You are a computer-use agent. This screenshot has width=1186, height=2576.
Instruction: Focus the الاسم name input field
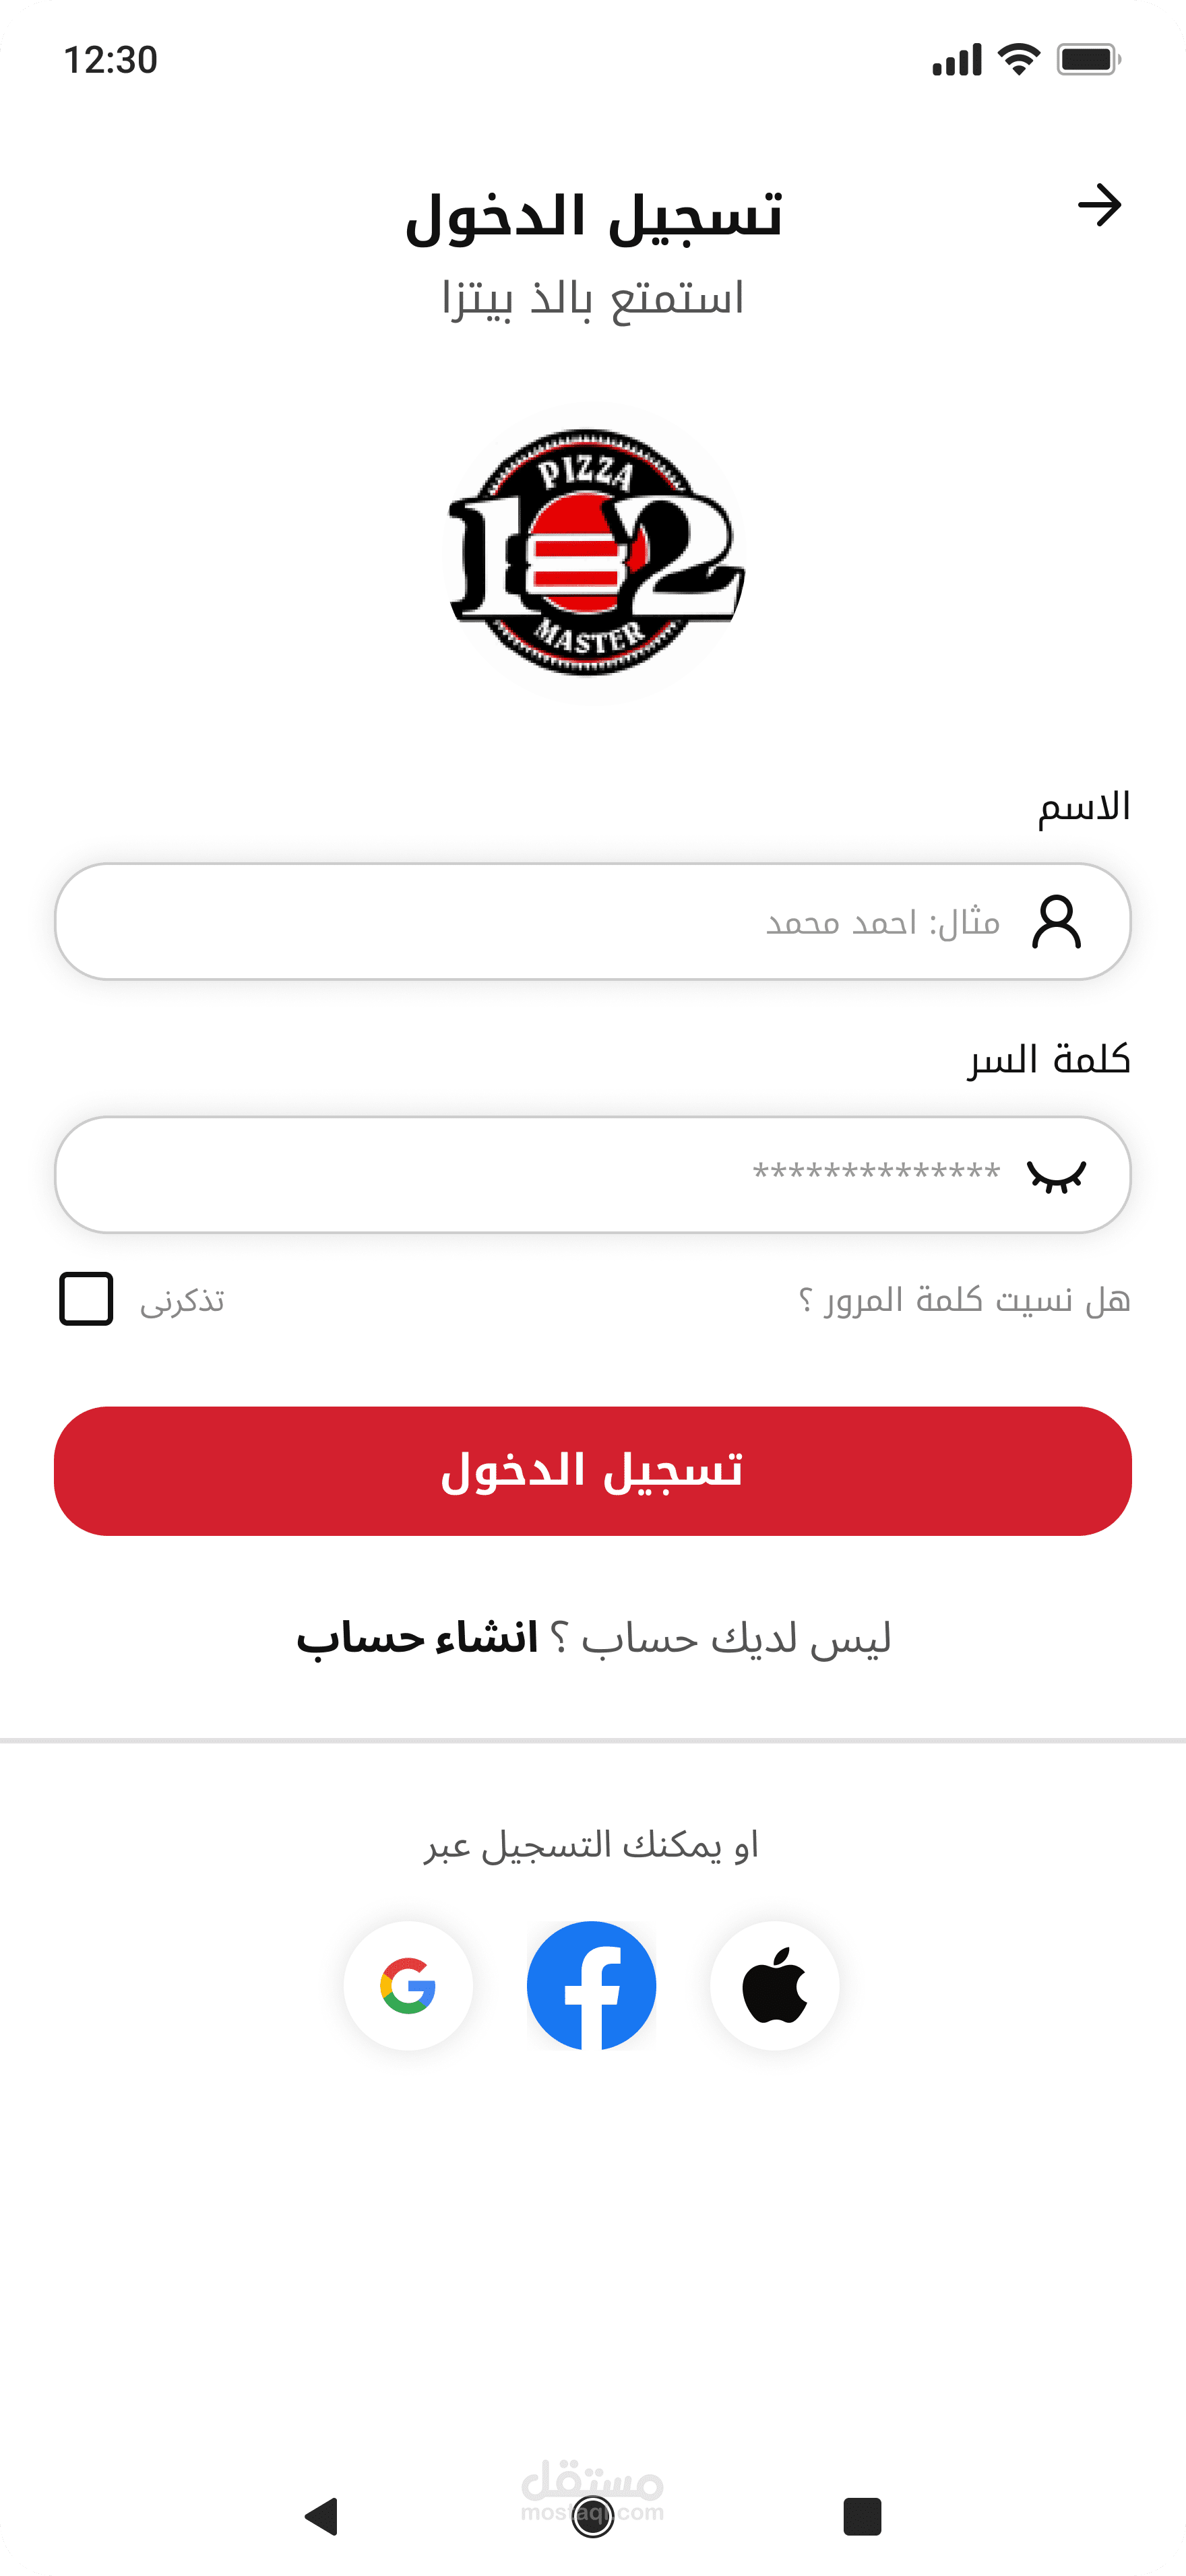pyautogui.click(x=593, y=921)
